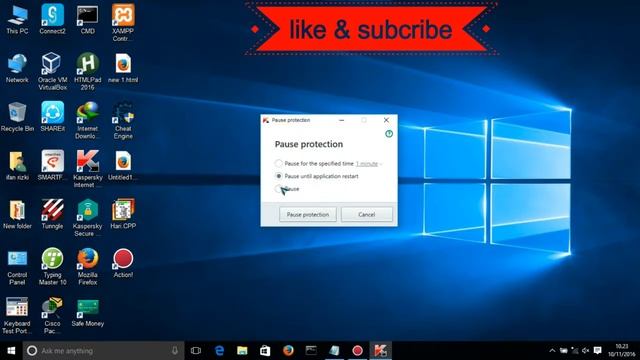The width and height of the screenshot is (640, 360).
Task: Click Cancel in Pause protection dialog
Action: click(x=367, y=214)
